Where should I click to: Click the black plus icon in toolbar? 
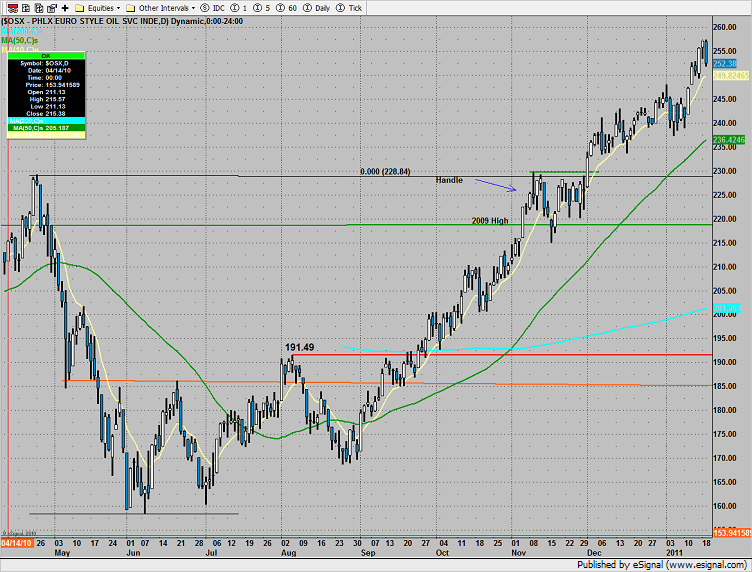pos(65,7)
